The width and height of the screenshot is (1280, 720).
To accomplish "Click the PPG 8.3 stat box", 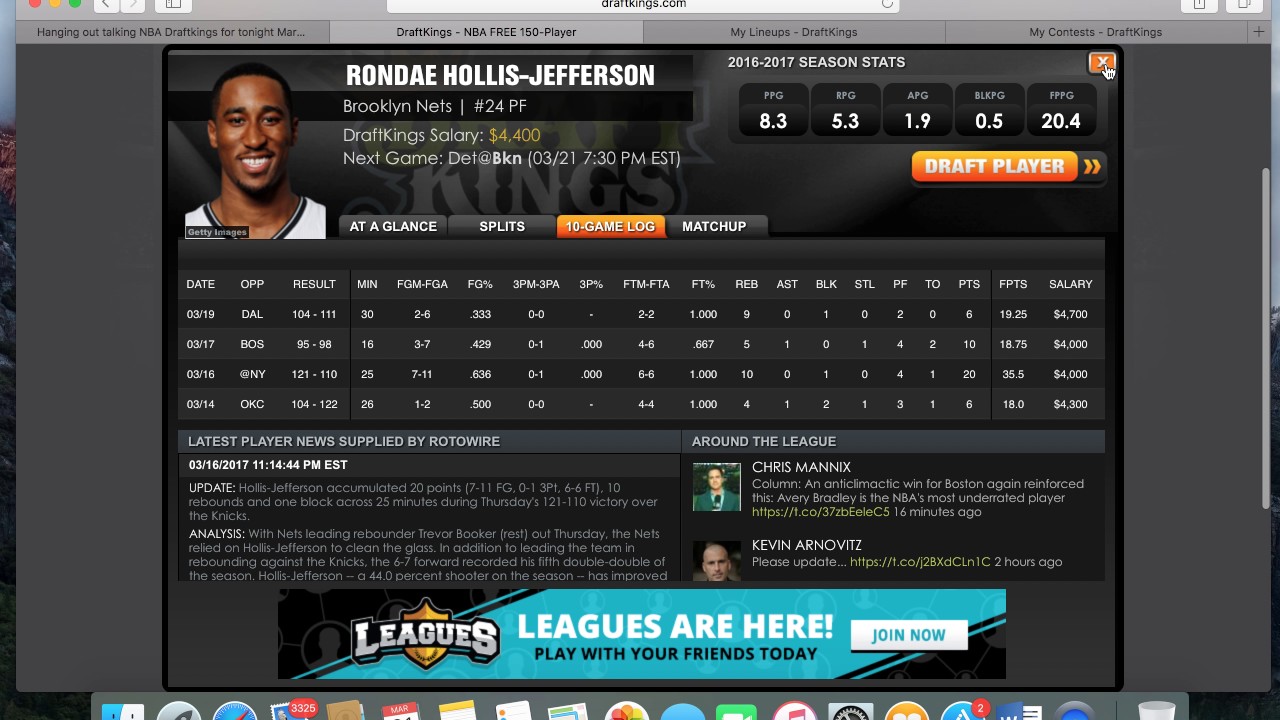I will pyautogui.click(x=773, y=110).
